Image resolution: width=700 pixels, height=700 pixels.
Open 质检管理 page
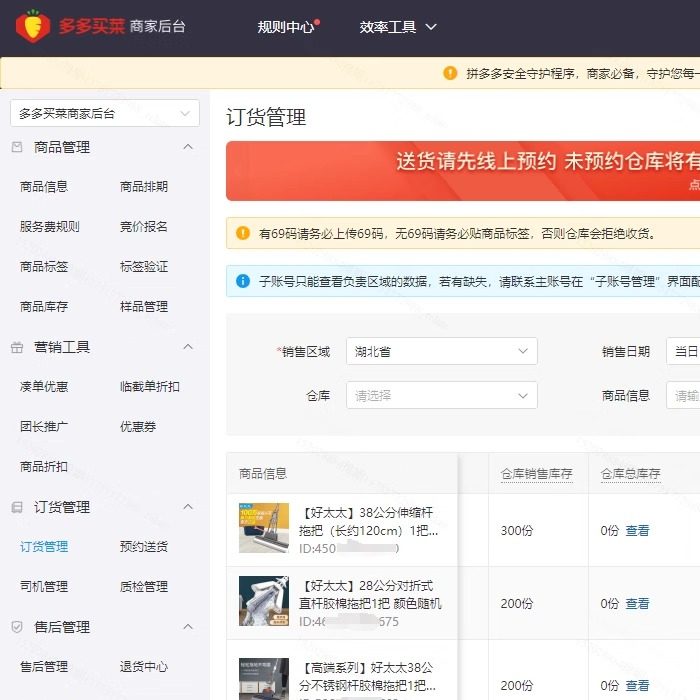(144, 587)
